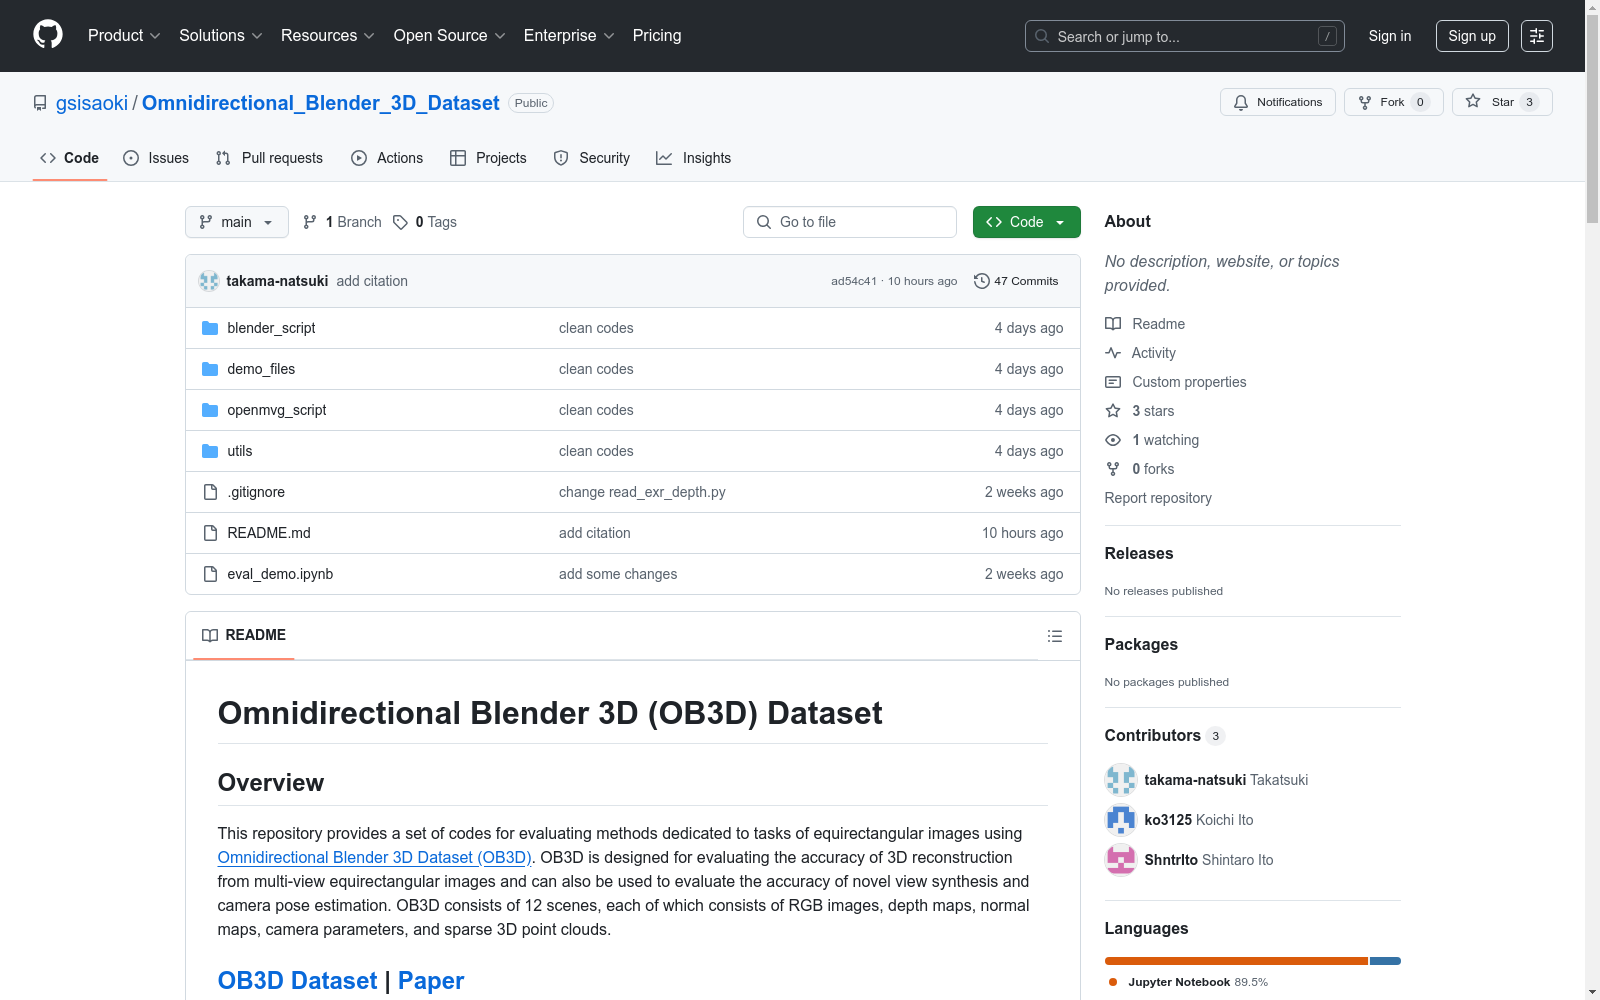Switch to the Actions tab
Screen dimensions: 1600x1000
387,158
